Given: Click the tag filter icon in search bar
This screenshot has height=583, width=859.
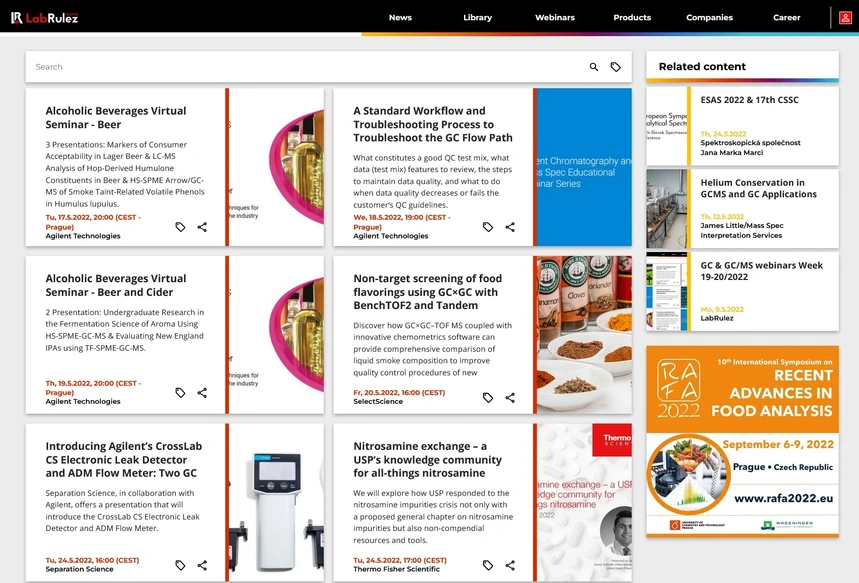Looking at the screenshot, I should (x=616, y=67).
